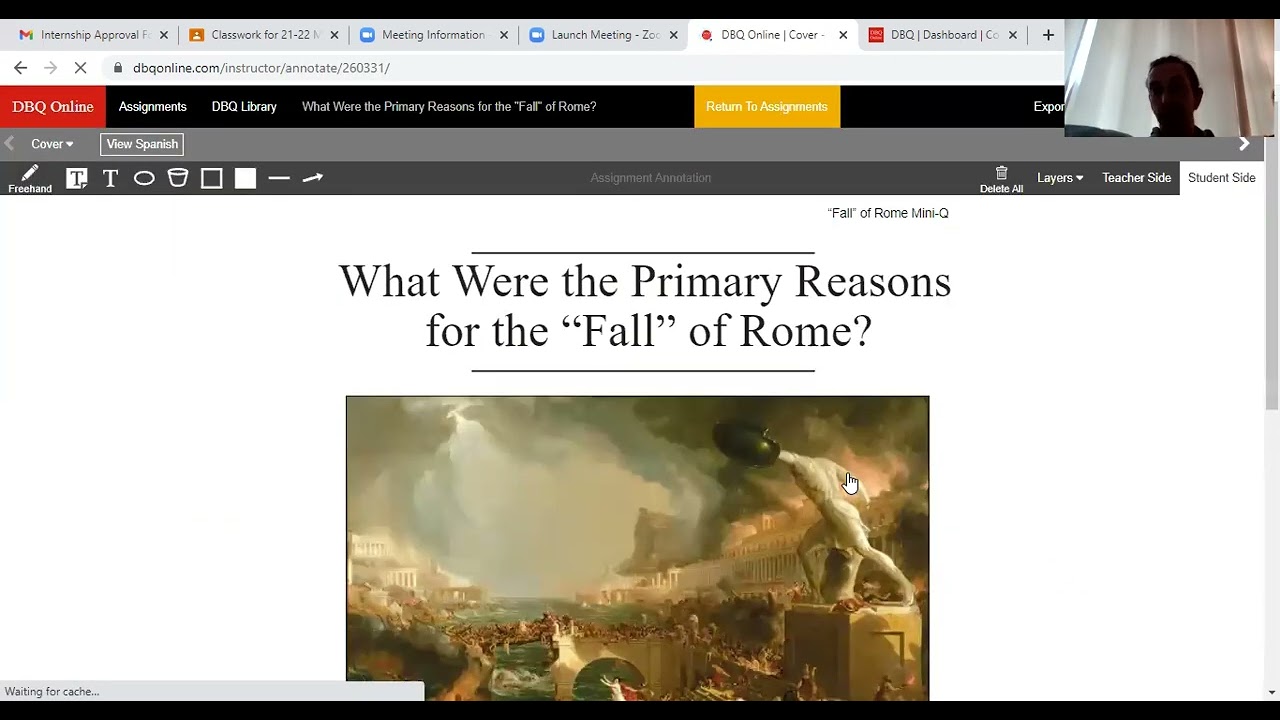
Task: Select the bucket-shaped annotation tool
Action: (x=178, y=178)
